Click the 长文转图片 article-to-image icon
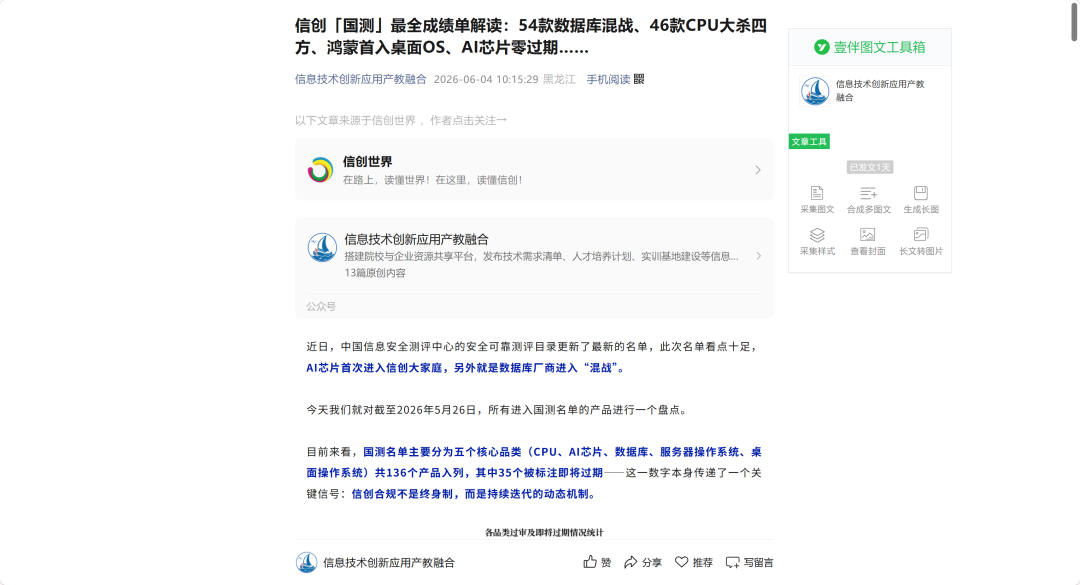The image size is (1080, 585). (921, 235)
